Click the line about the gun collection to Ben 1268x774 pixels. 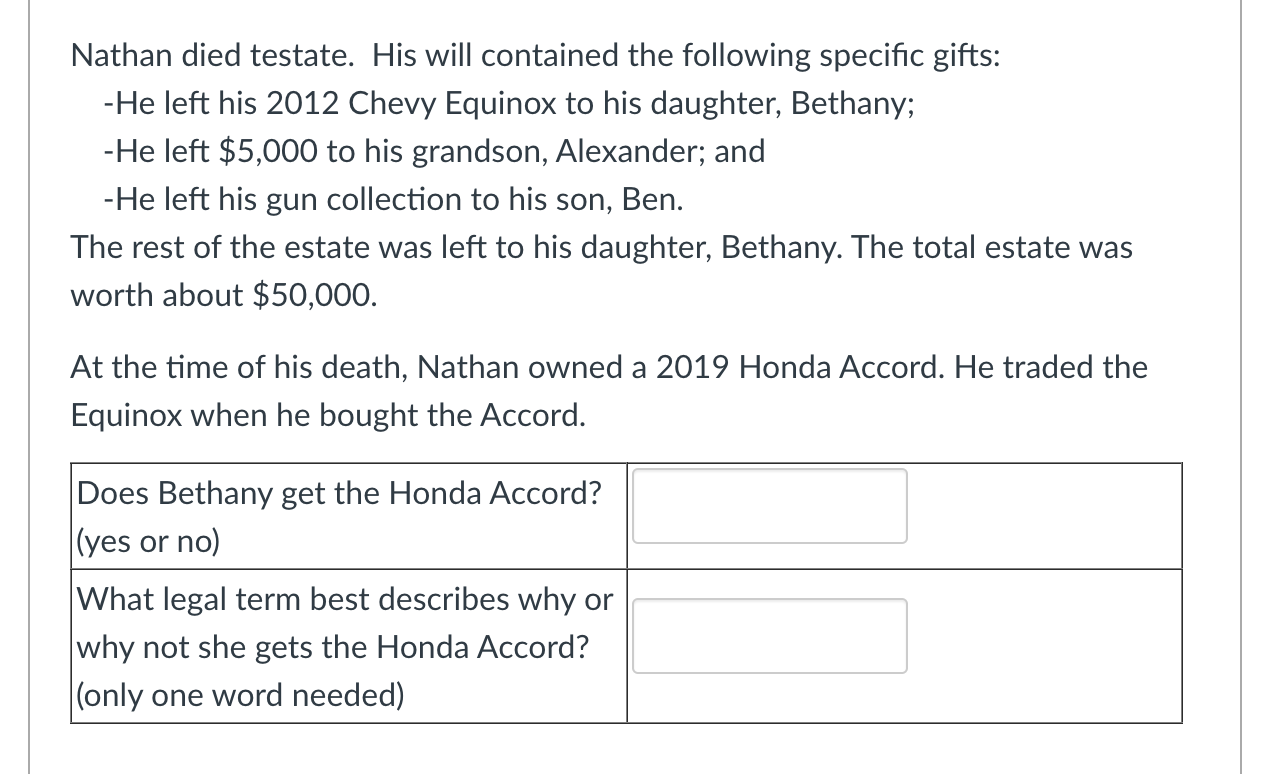pos(392,199)
